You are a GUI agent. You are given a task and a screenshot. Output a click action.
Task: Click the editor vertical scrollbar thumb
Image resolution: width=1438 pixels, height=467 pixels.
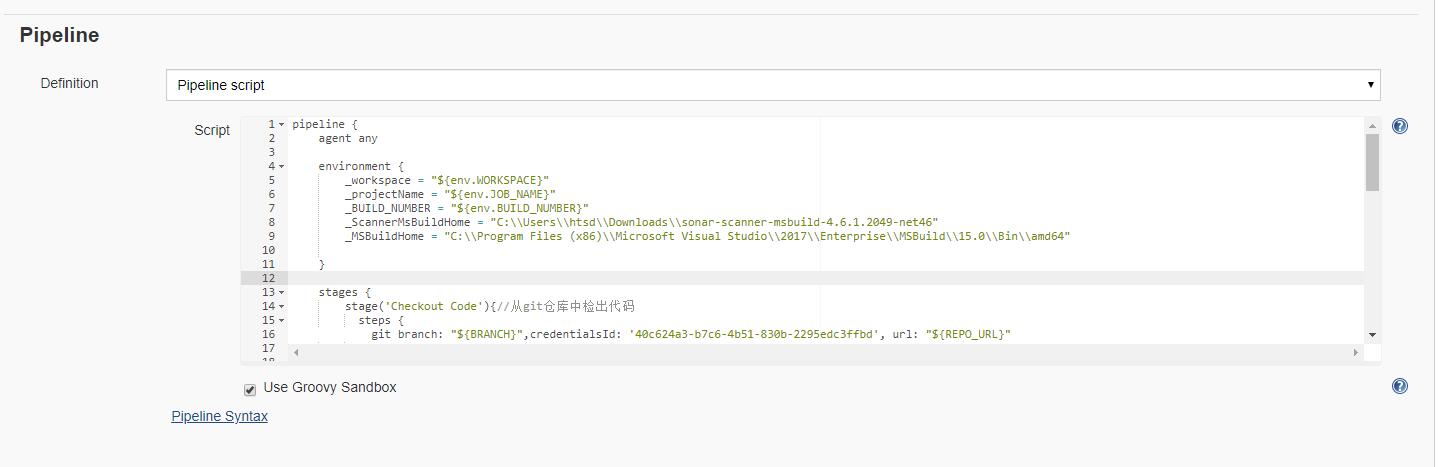(x=1372, y=162)
